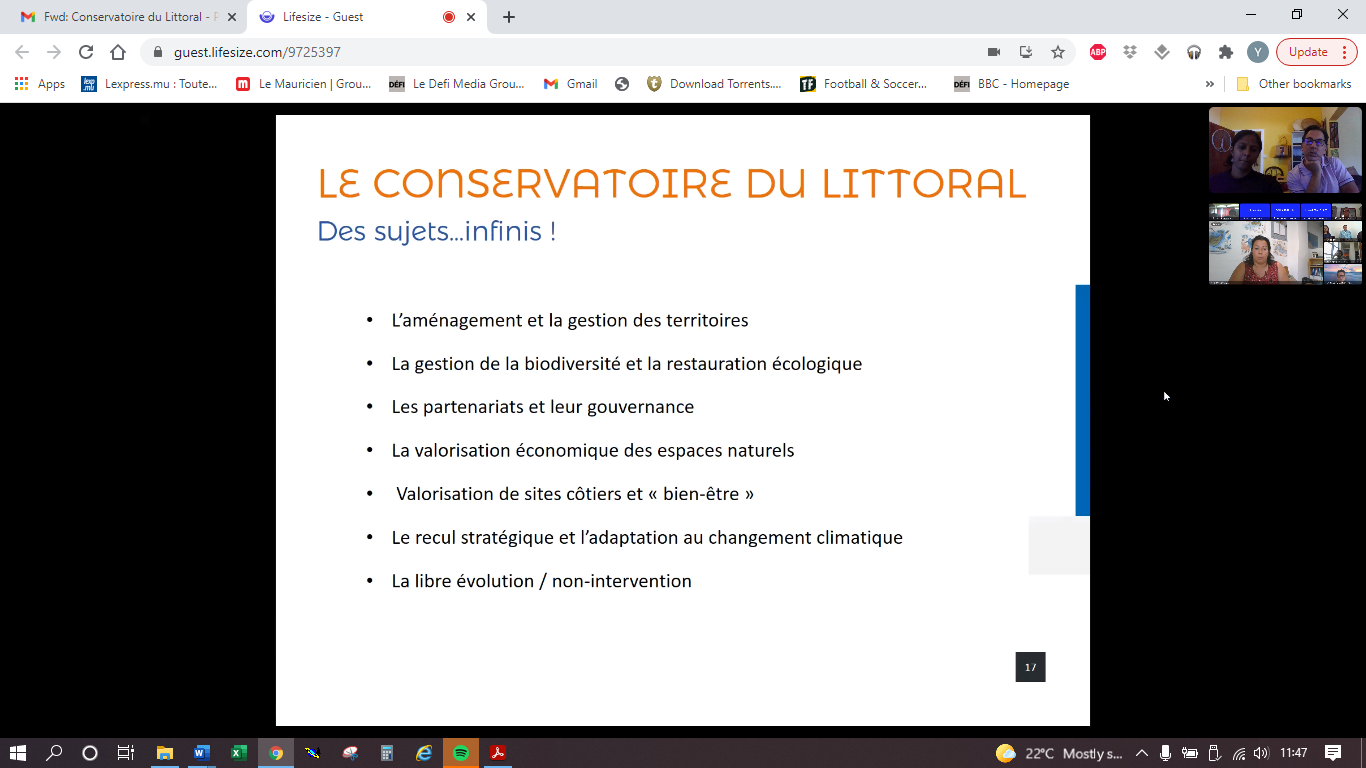Open the Dropbox extension icon
The image size is (1366, 768).
pyautogui.click(x=1130, y=52)
